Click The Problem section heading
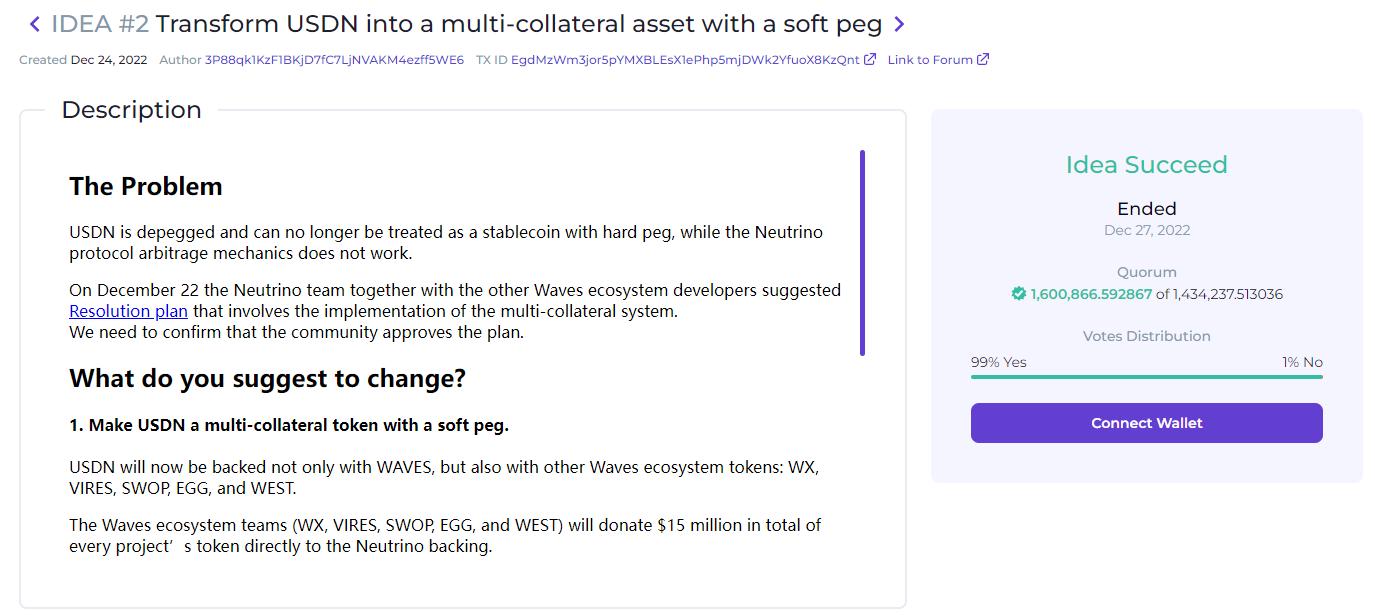The width and height of the screenshot is (1375, 615). 146,187
